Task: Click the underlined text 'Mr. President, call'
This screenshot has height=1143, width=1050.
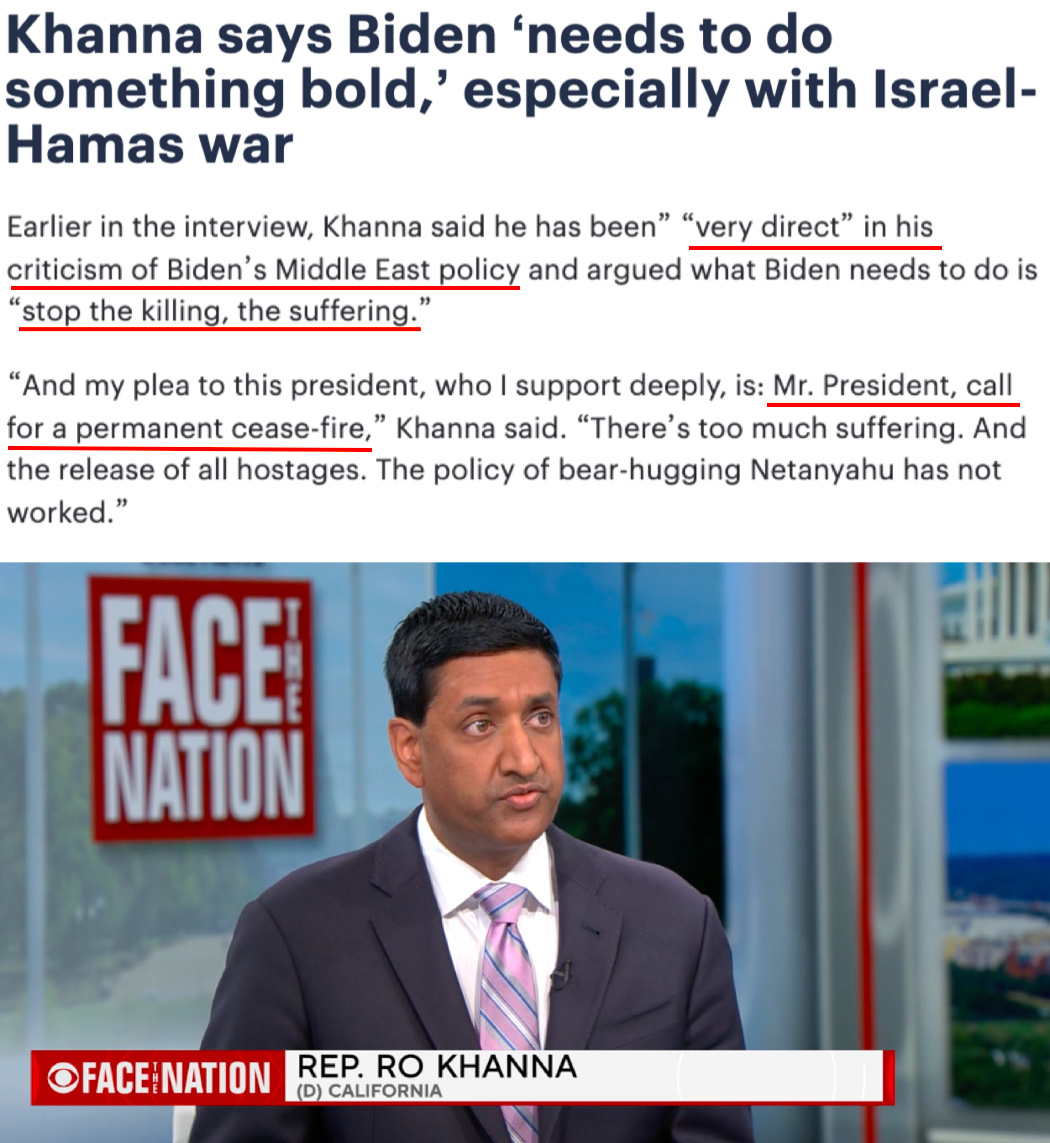Action: [x=892, y=385]
